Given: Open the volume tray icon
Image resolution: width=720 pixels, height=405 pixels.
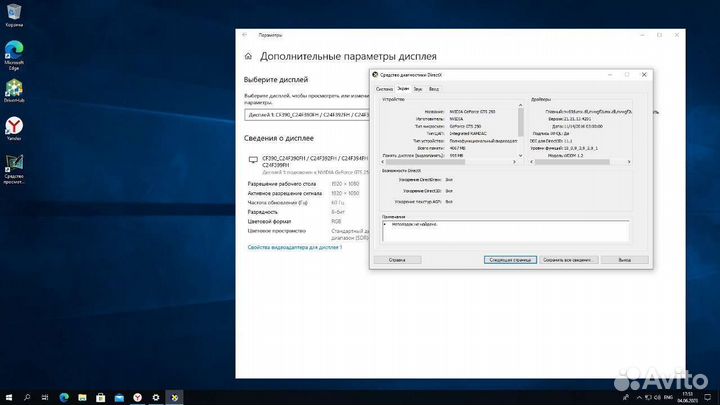Looking at the screenshot, I should pyautogui.click(x=657, y=397).
